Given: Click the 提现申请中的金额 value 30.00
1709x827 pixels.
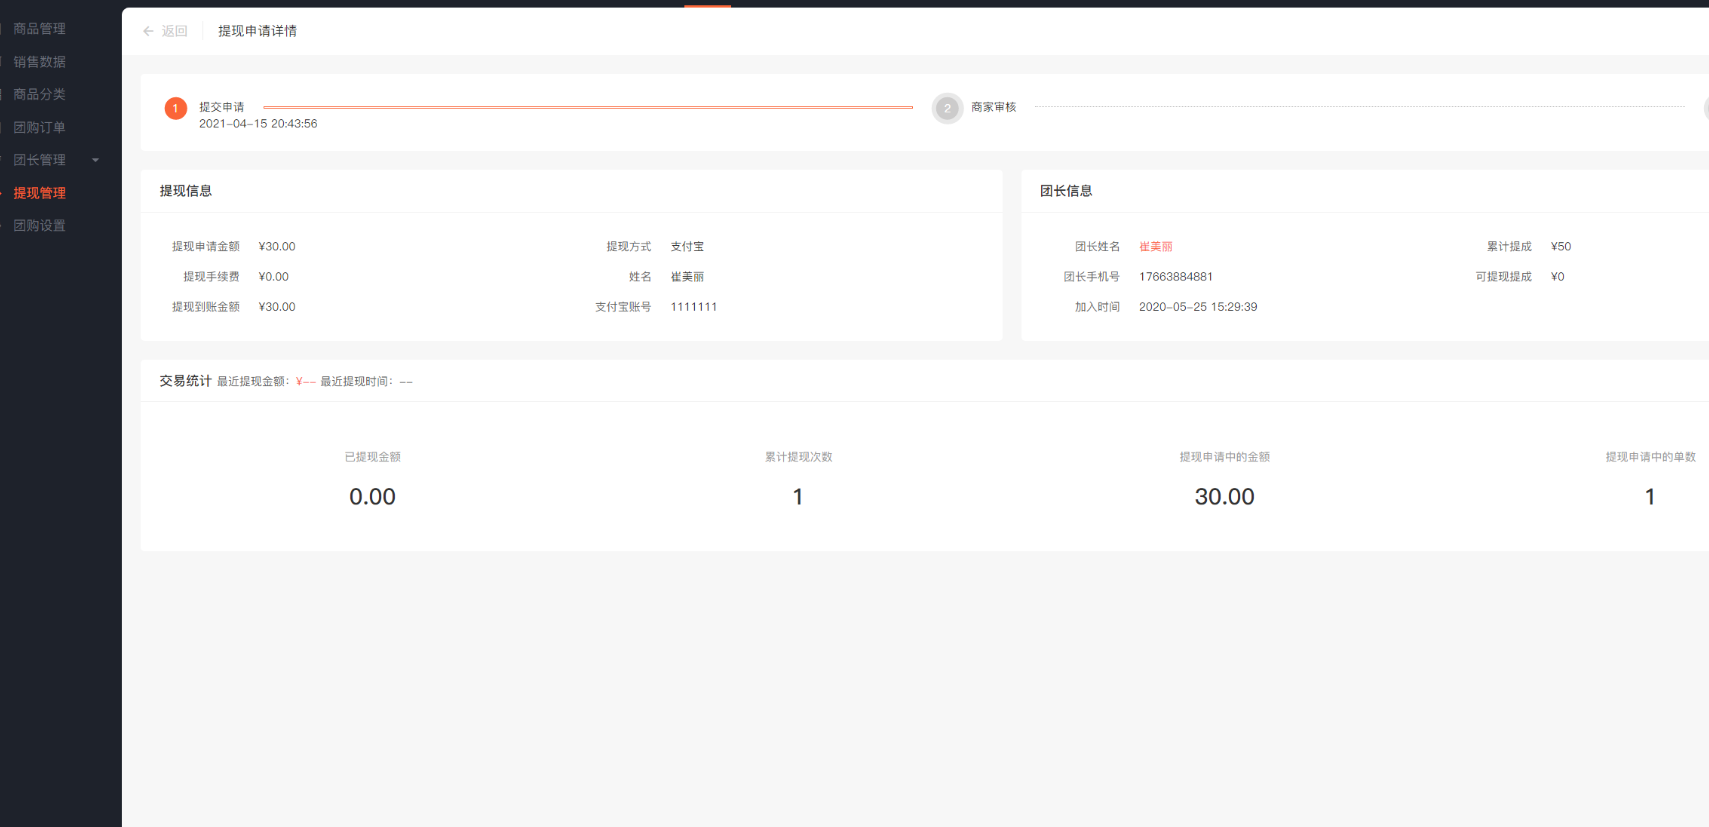Looking at the screenshot, I should pos(1224,497).
